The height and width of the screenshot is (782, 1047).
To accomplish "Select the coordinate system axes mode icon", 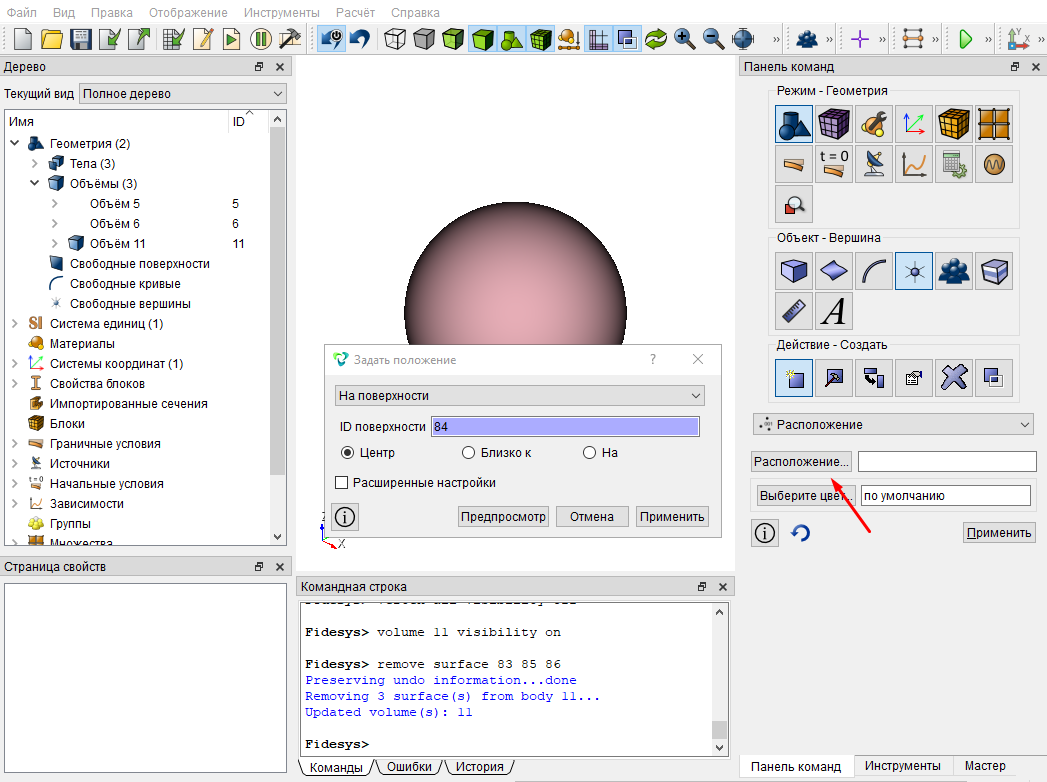I will (914, 124).
